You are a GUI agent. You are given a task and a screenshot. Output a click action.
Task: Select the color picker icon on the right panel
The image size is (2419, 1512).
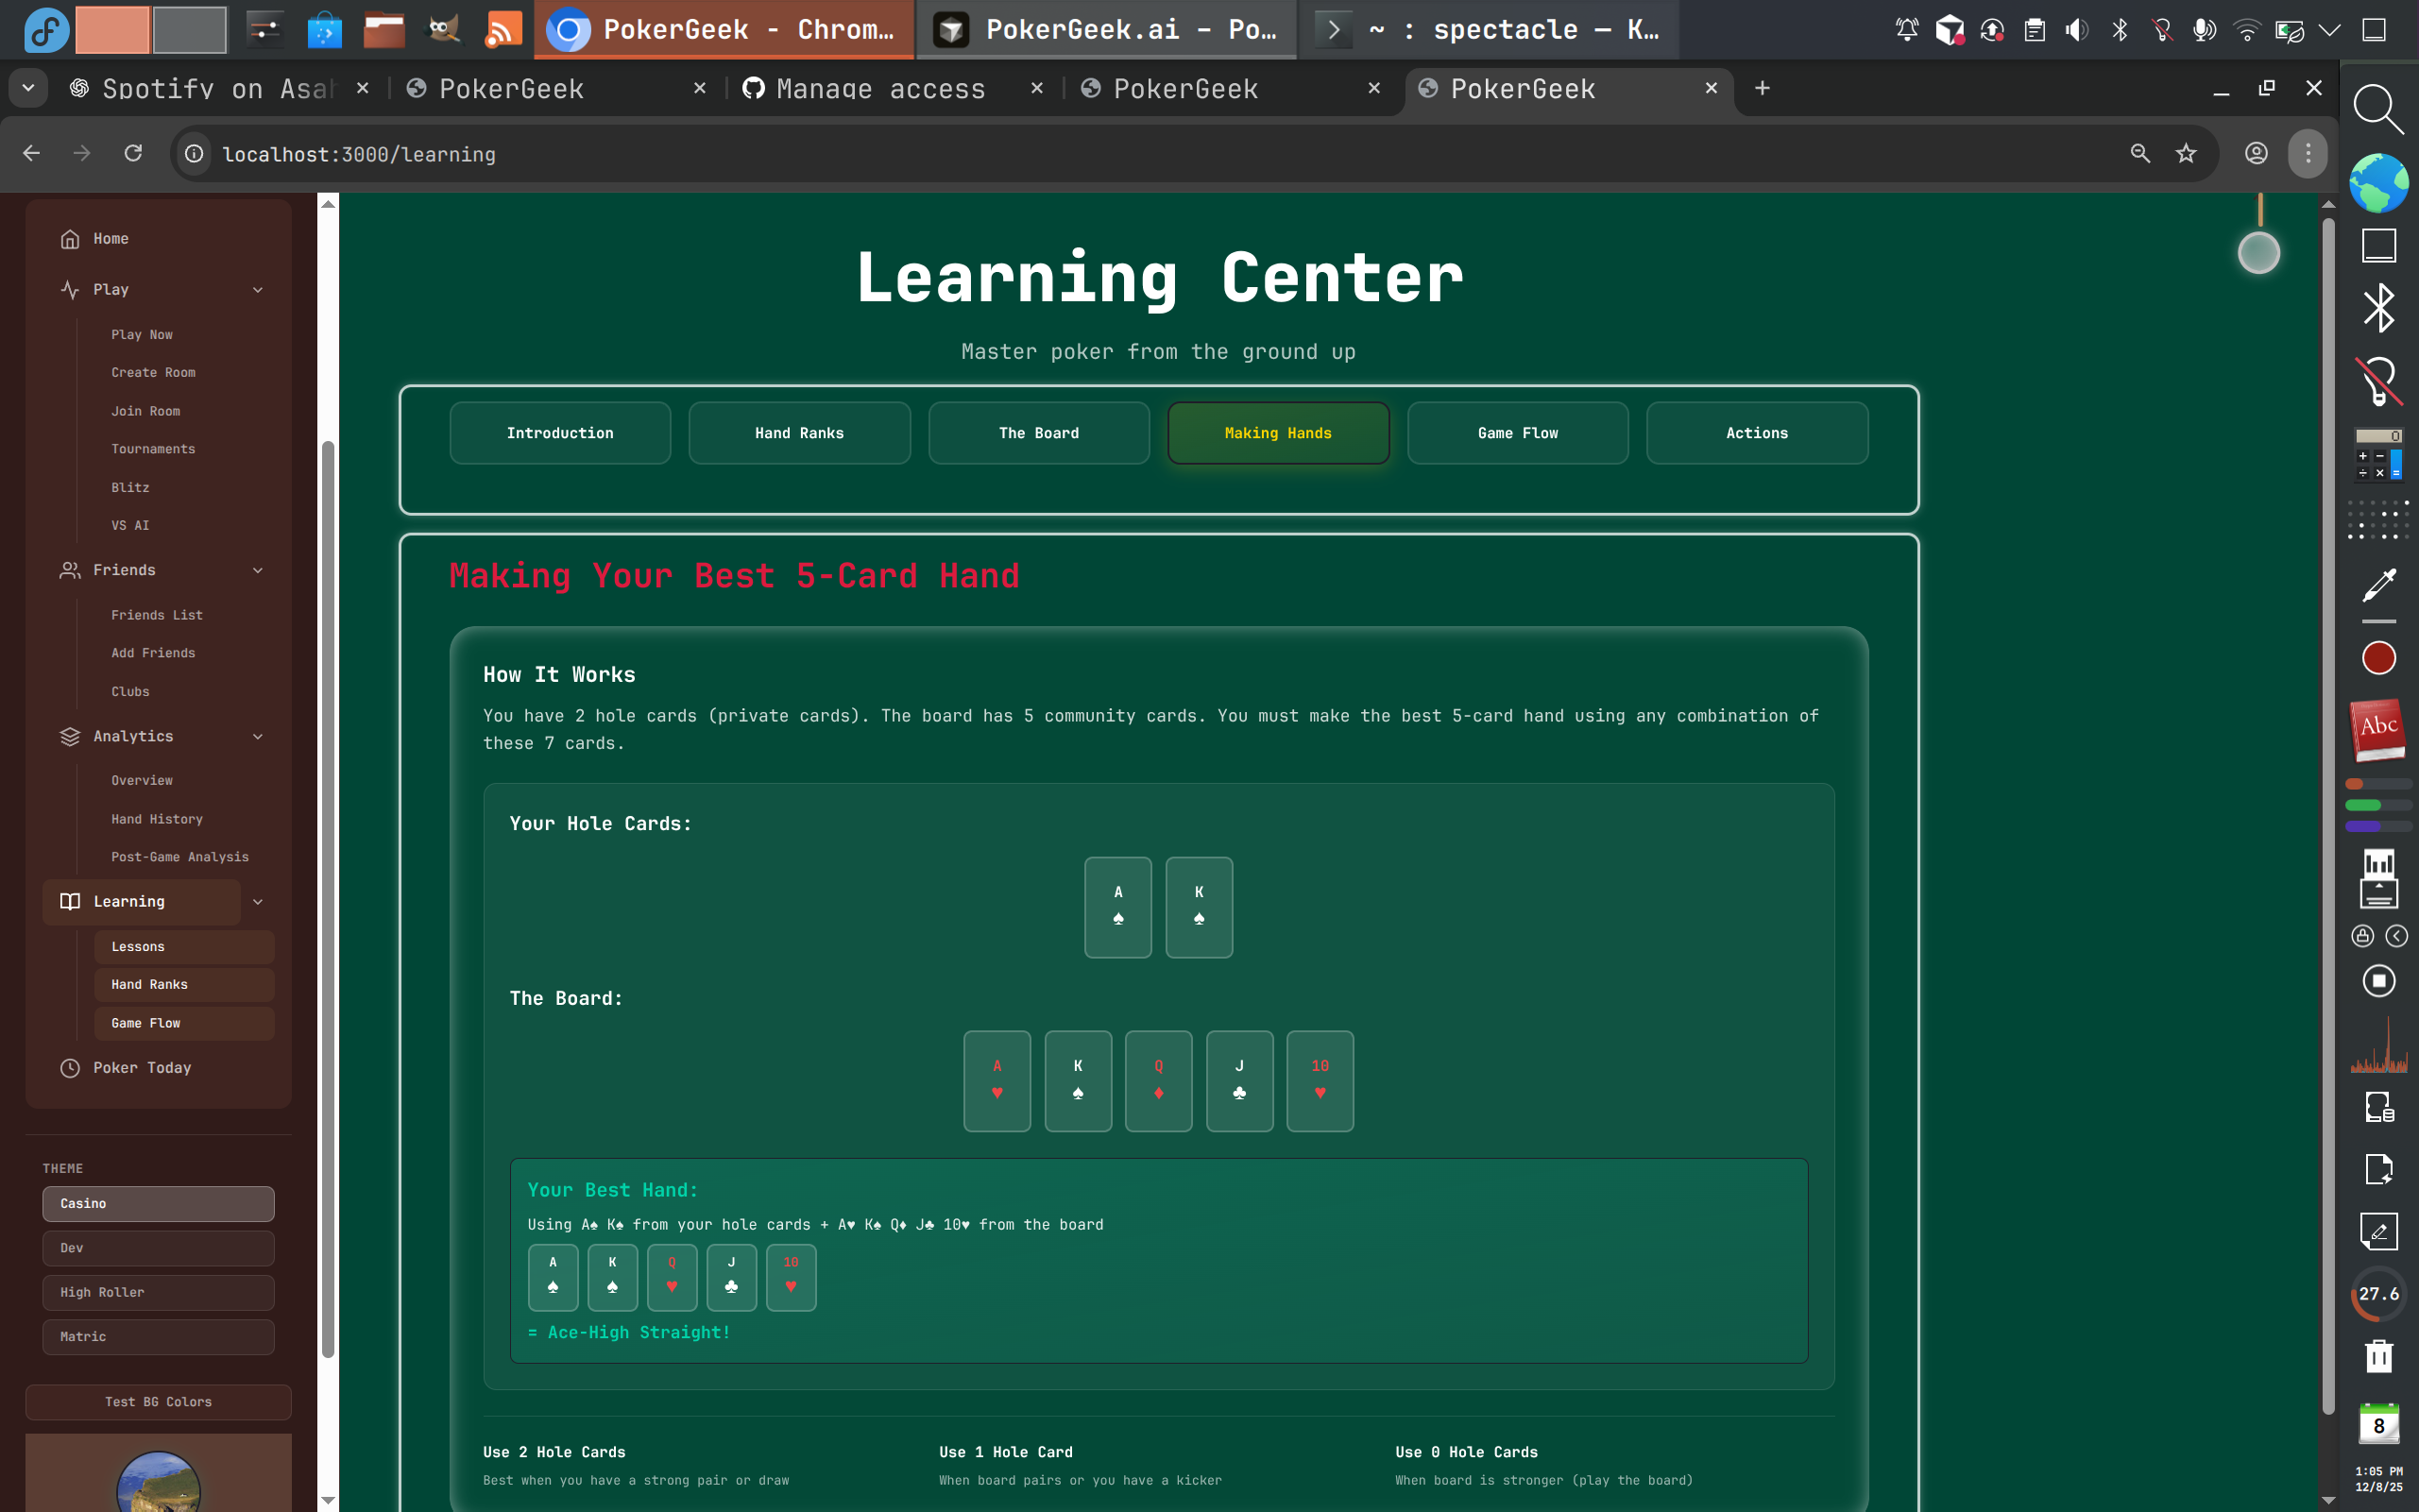coord(2378,584)
